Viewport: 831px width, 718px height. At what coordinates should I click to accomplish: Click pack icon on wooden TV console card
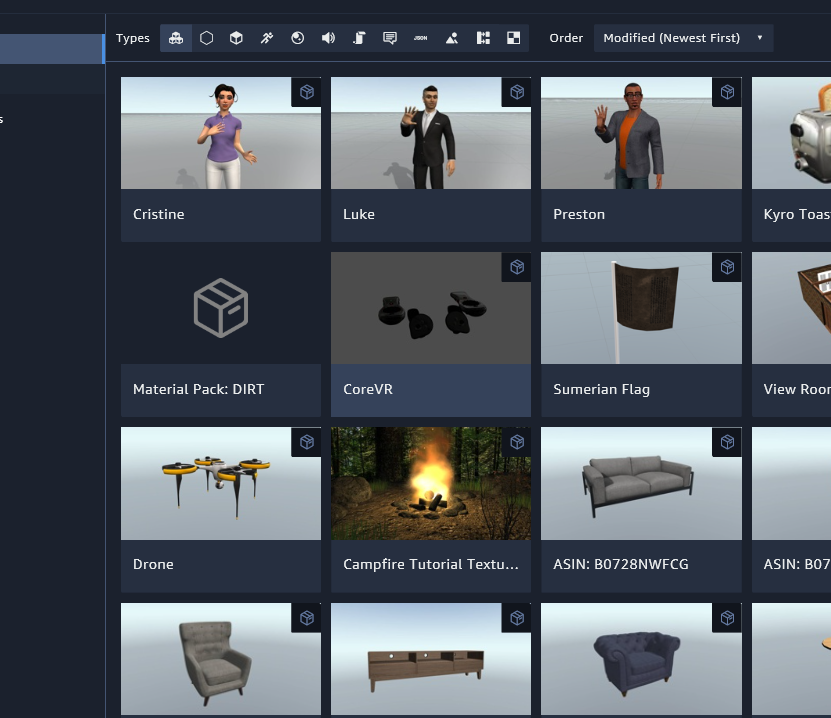pyautogui.click(x=517, y=618)
